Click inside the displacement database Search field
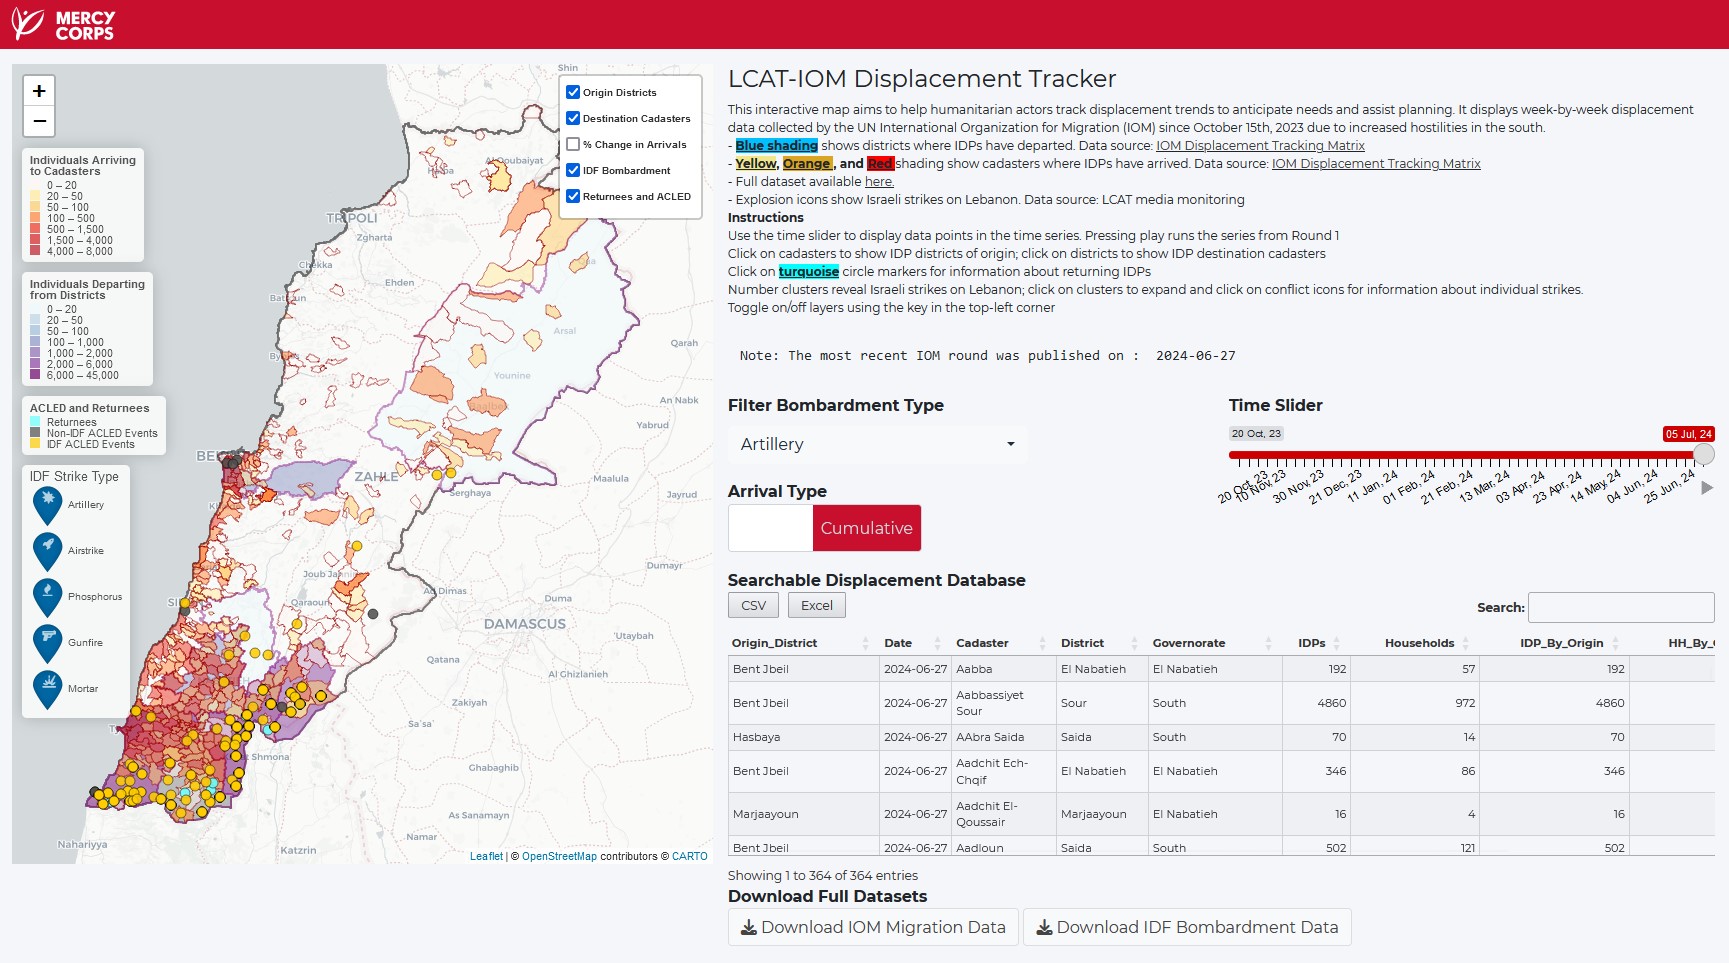This screenshot has height=963, width=1729. click(1622, 607)
